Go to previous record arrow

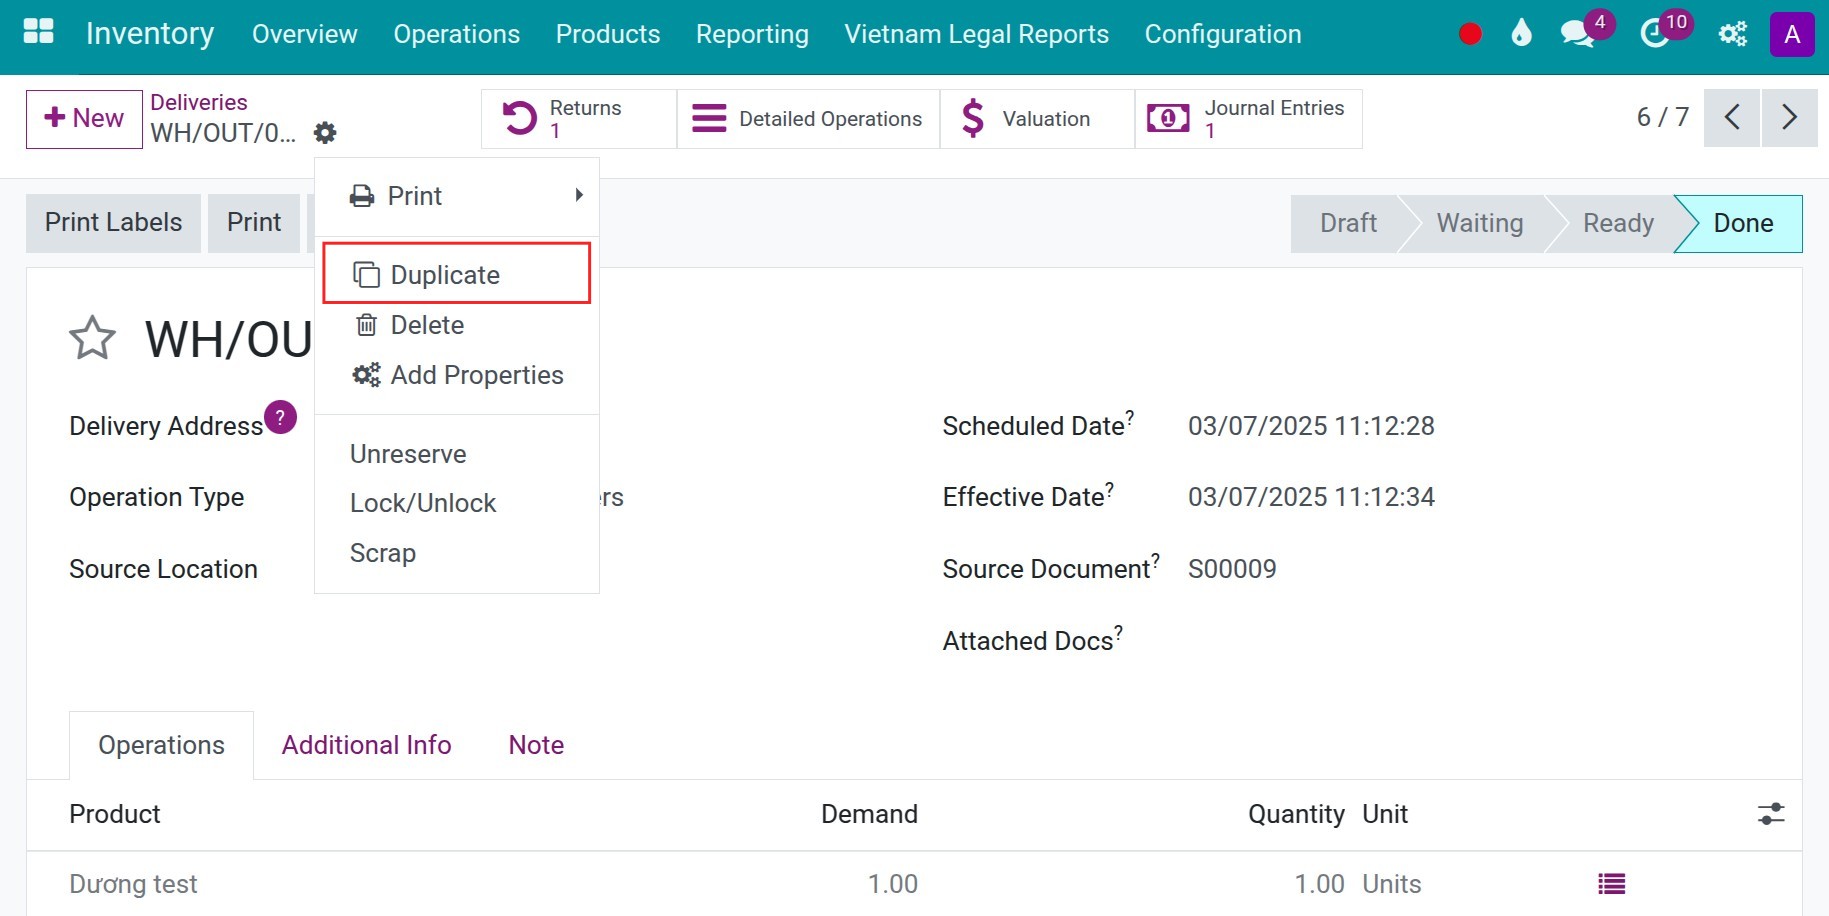[x=1732, y=118]
